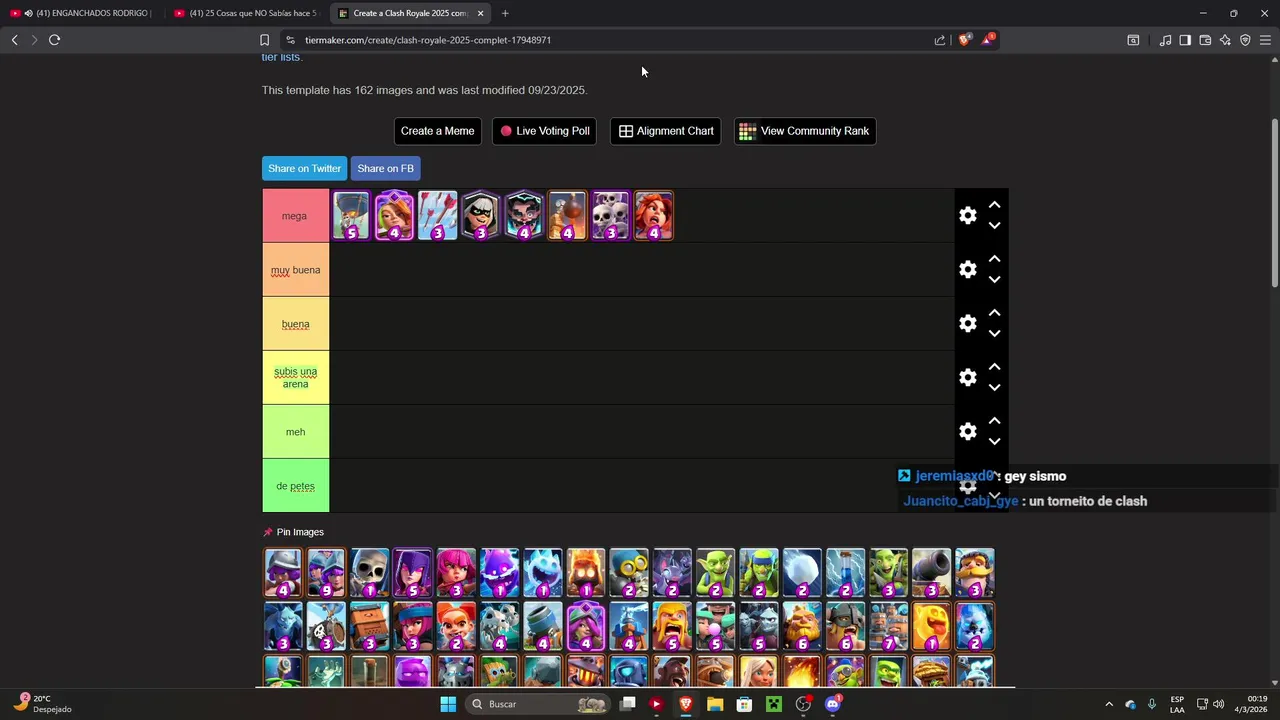Click the taskbar Buscar search box
The width and height of the screenshot is (1280, 720).
pyautogui.click(x=539, y=704)
